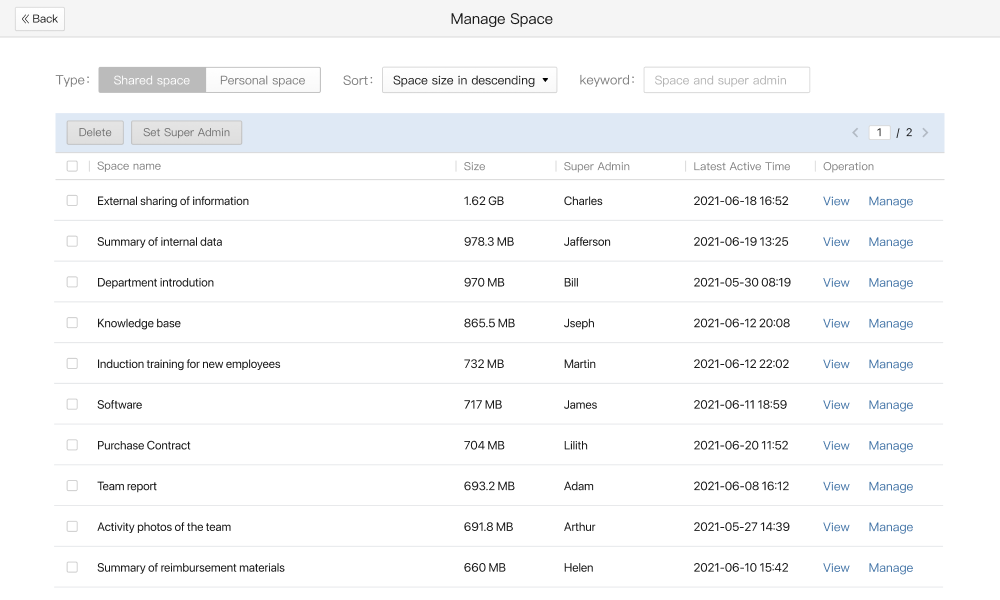The width and height of the screenshot is (1000, 600).
Task: Click Set Super Admin button
Action: 186,133
